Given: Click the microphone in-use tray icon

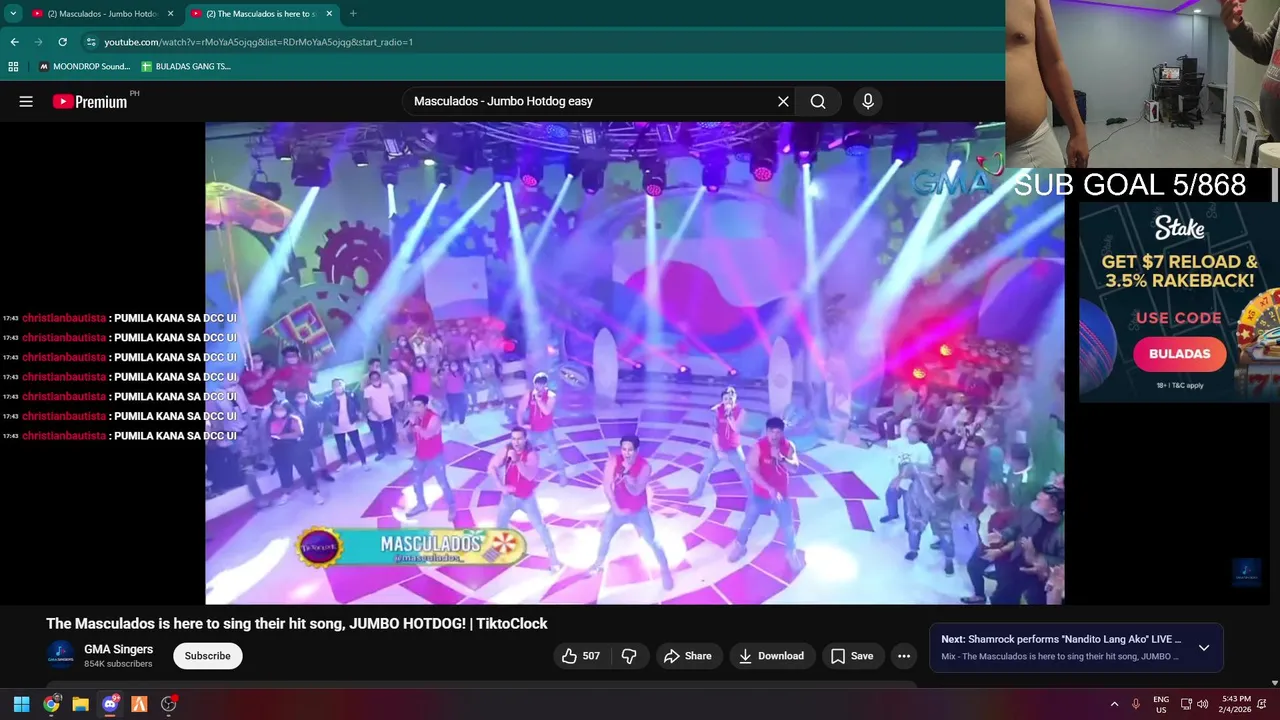Looking at the screenshot, I should 1135,704.
